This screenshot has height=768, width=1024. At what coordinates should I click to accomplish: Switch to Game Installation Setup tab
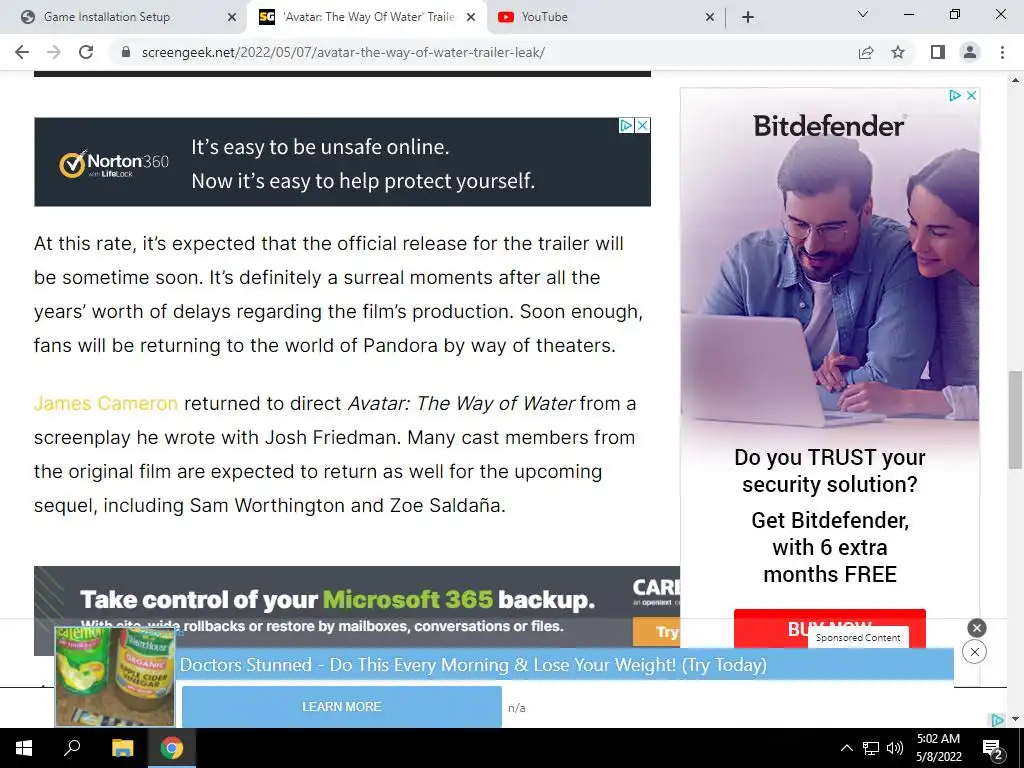tap(106, 17)
